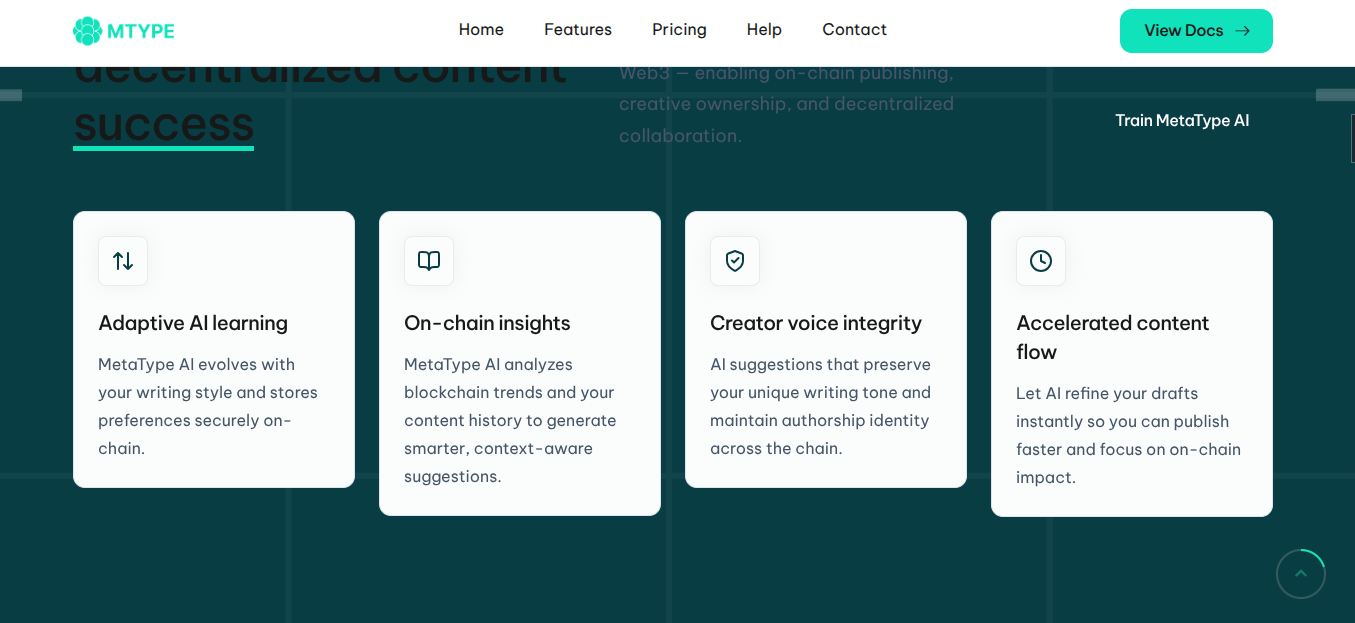The image size is (1355, 623).
Task: Click the open book icon for On-chain insights
Action: click(429, 261)
